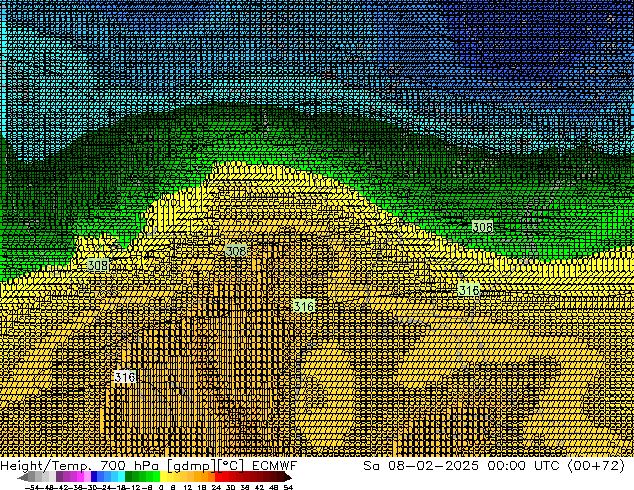Click the gray left arrow of the color scale
The height and width of the screenshot is (490, 634).
tap(23, 477)
